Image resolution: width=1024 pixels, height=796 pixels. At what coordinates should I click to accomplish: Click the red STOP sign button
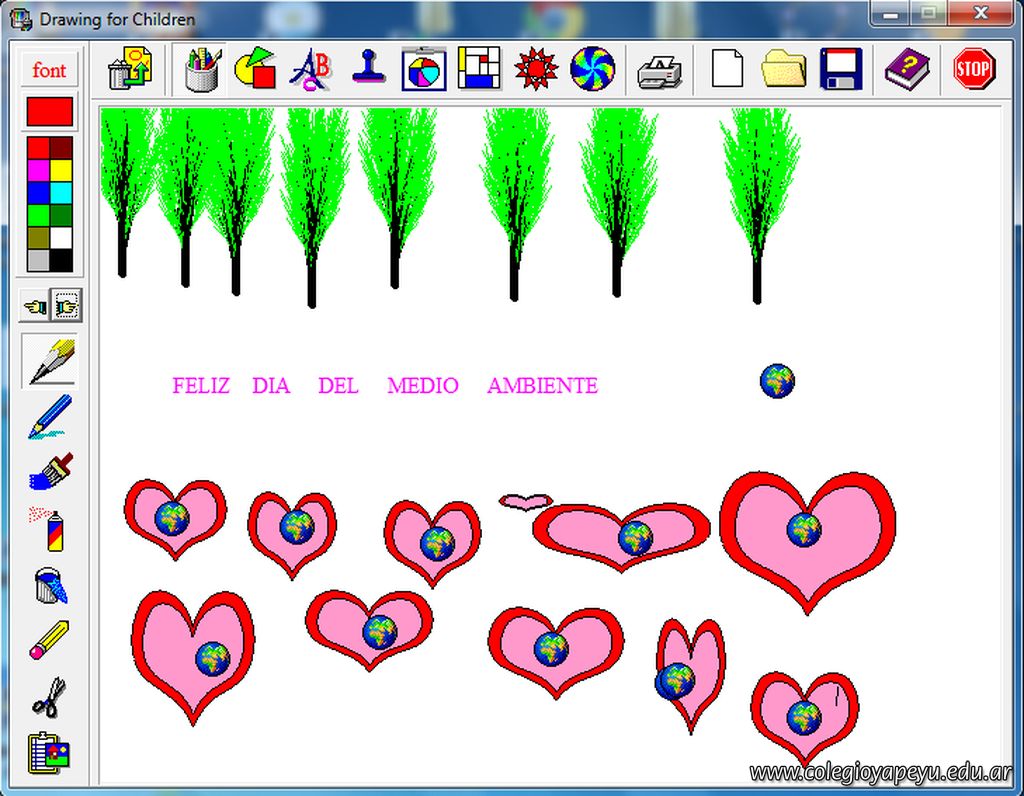tap(973, 69)
